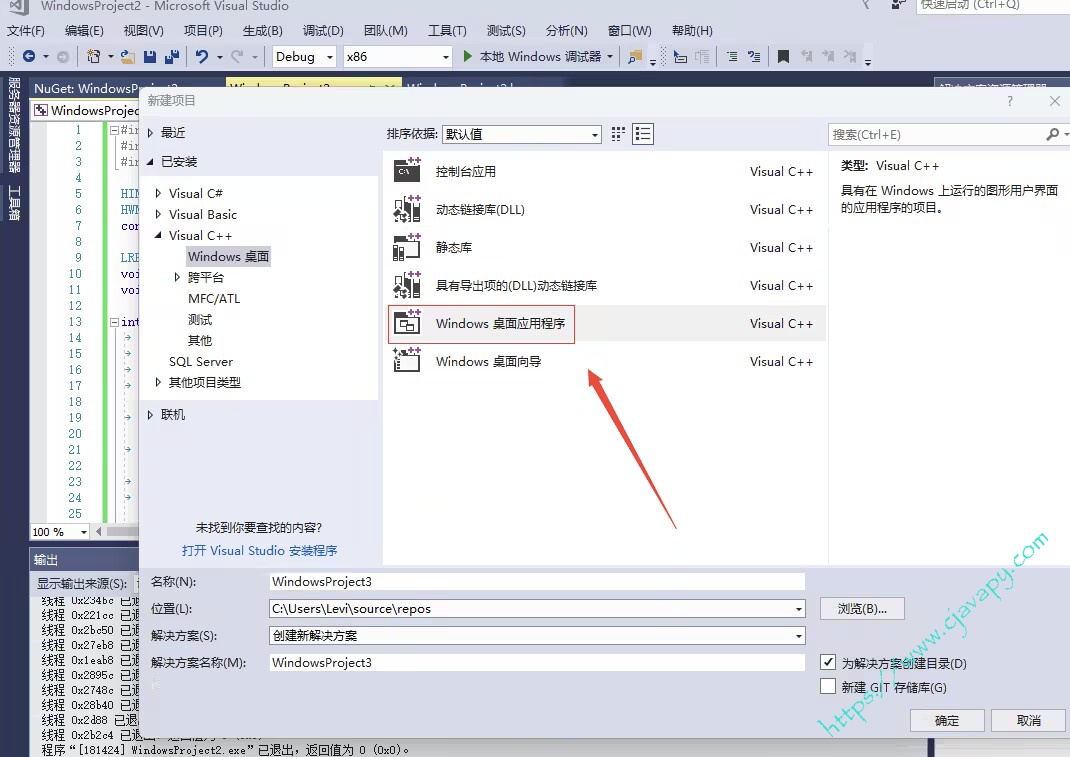
Task: Open the 文件(F) menu
Action: 26,31
